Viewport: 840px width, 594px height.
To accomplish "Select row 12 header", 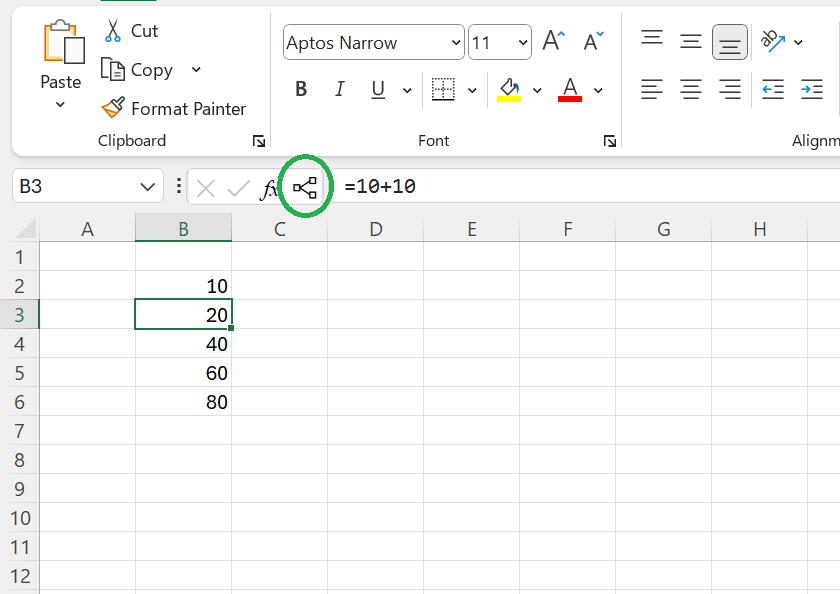I will tap(19, 576).
